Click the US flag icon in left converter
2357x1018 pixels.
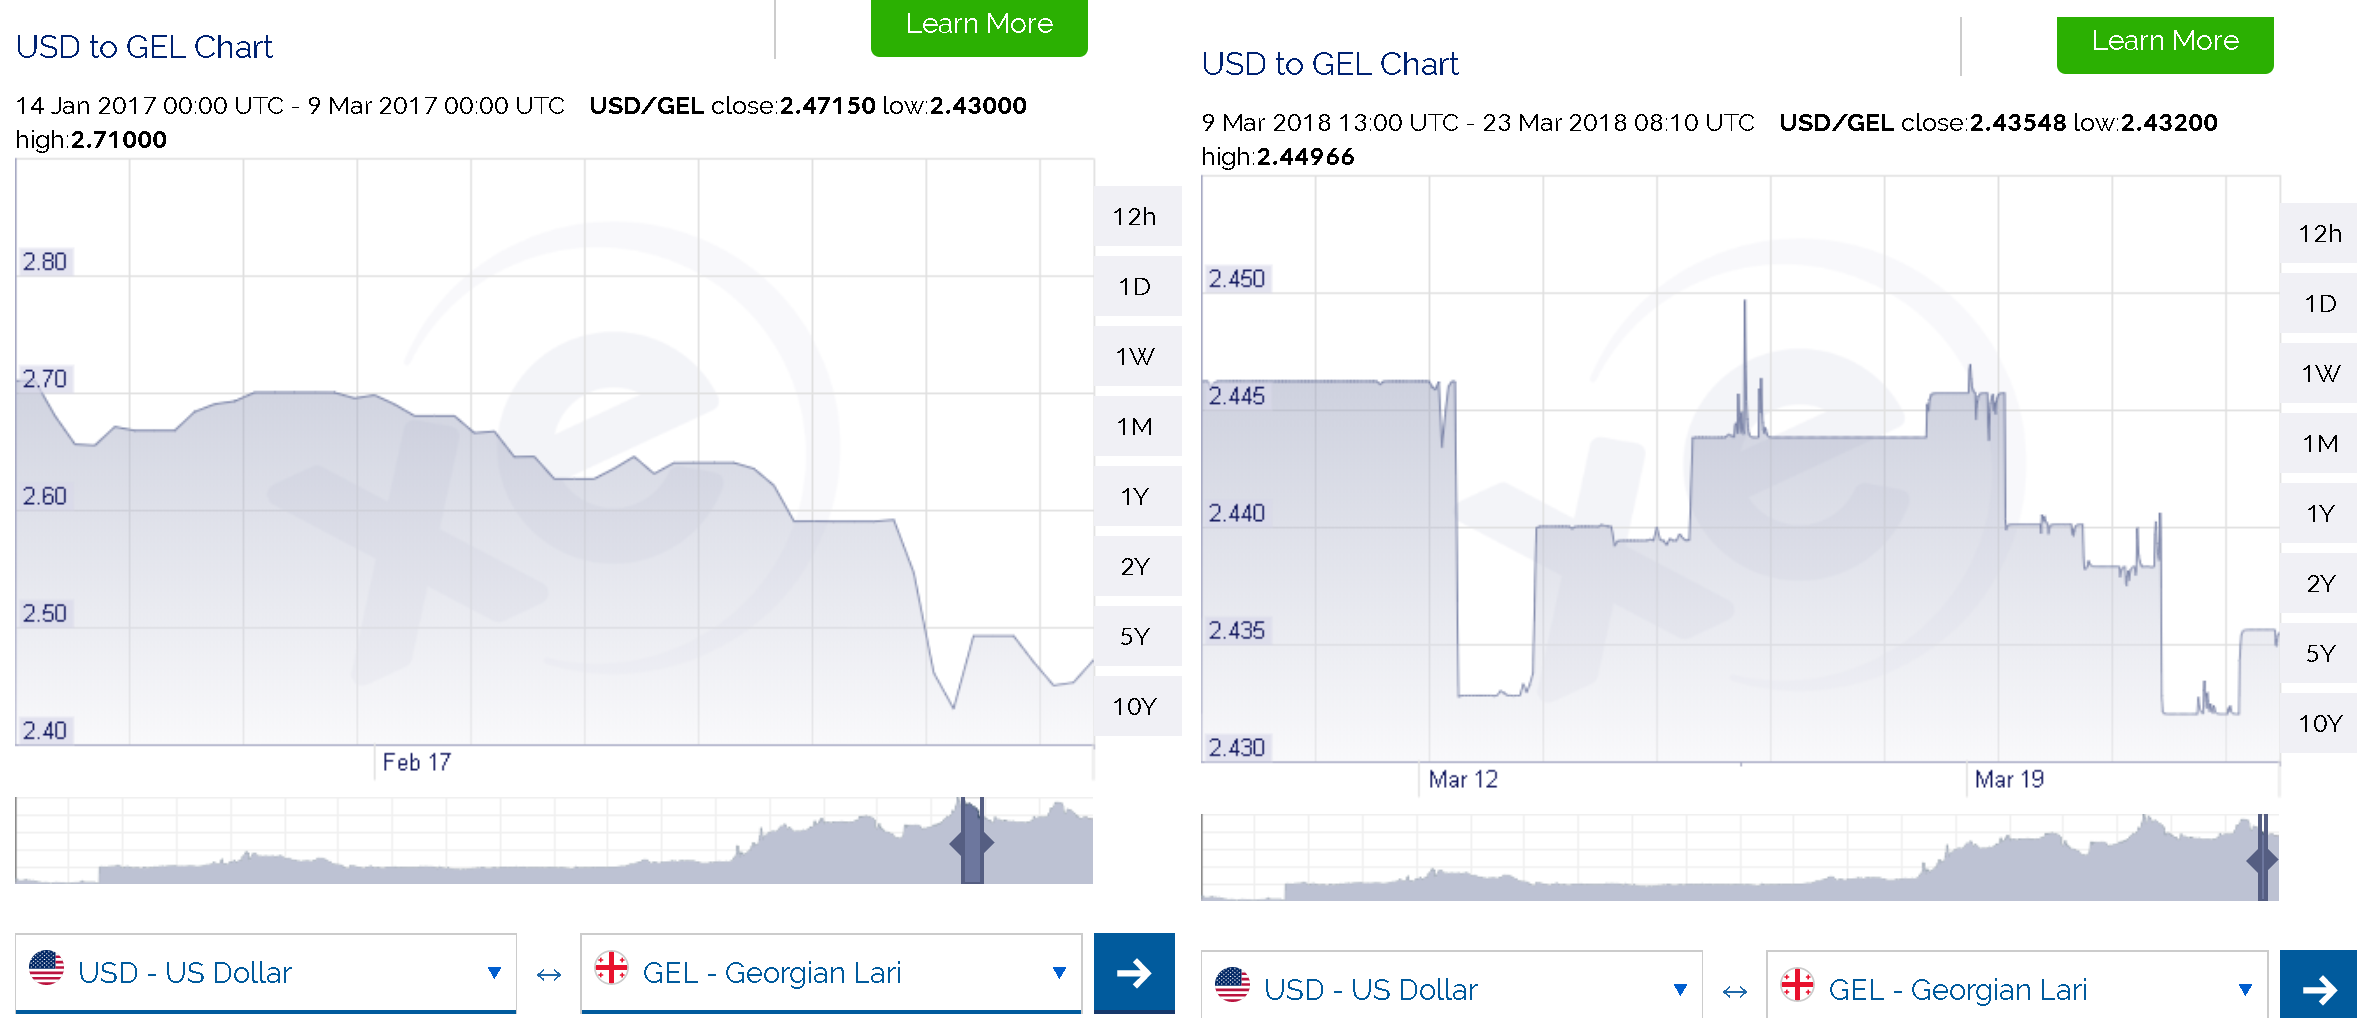[x=46, y=968]
